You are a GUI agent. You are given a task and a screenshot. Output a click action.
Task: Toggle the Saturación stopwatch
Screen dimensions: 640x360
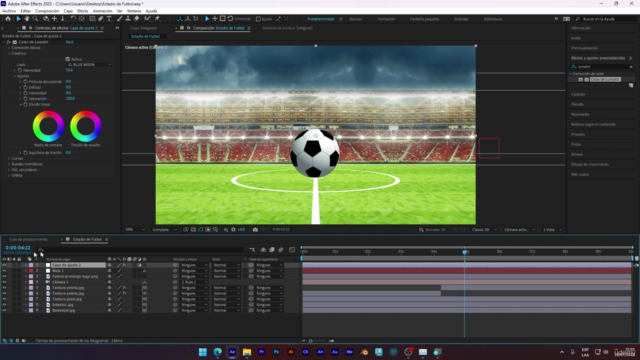tap(25, 98)
